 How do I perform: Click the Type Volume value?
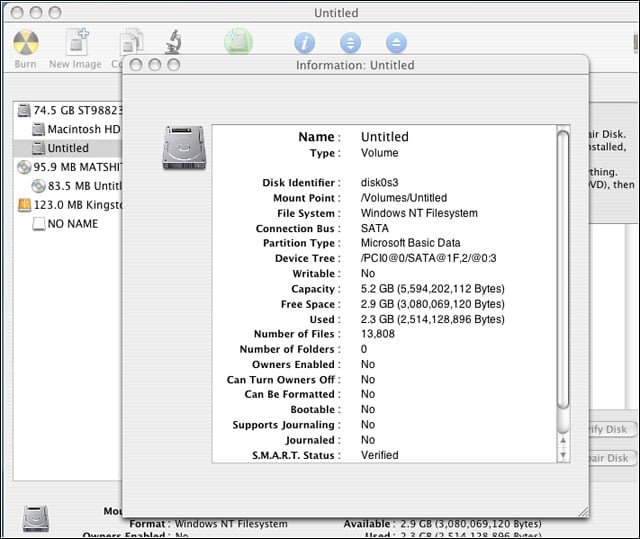[x=380, y=153]
